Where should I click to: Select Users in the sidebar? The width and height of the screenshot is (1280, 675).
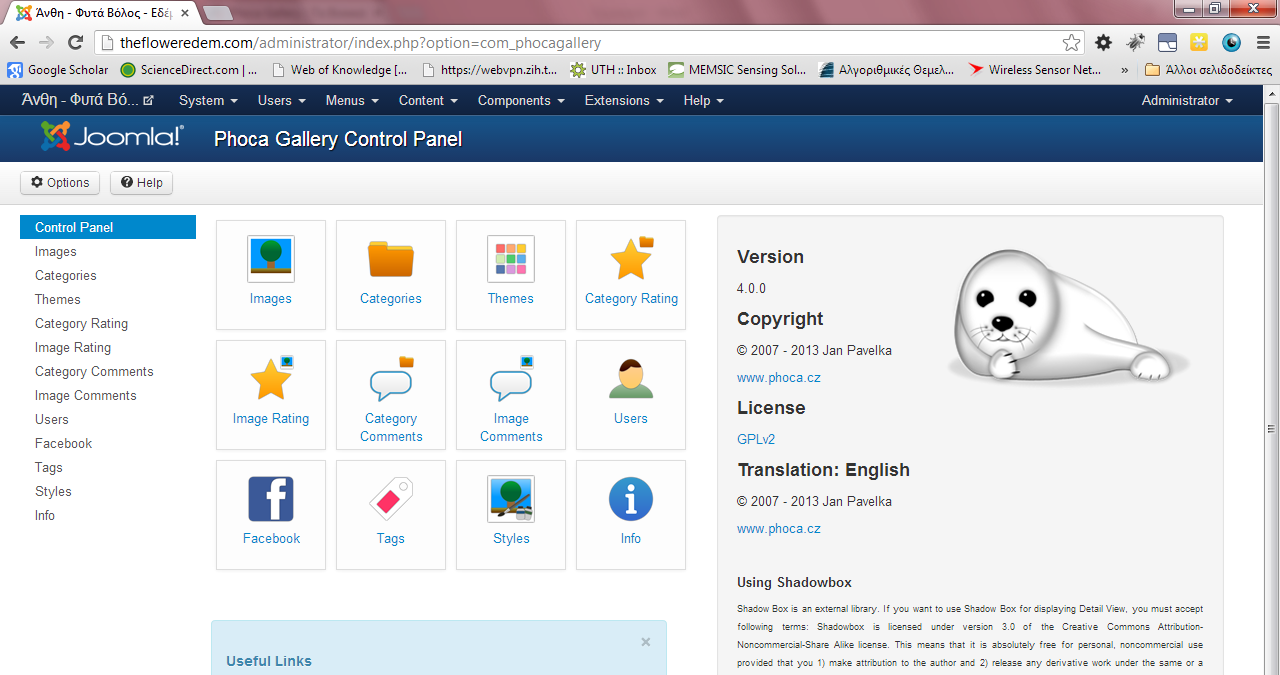(52, 419)
